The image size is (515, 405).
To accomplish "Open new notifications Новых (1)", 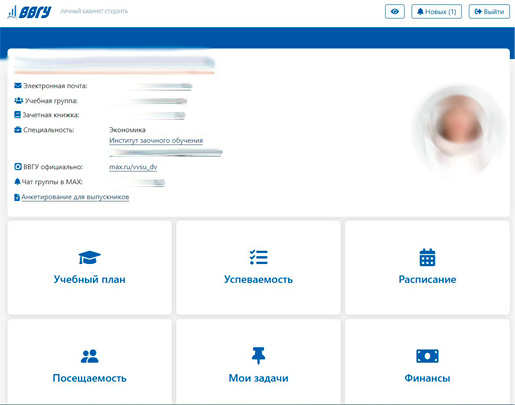I will [x=436, y=12].
